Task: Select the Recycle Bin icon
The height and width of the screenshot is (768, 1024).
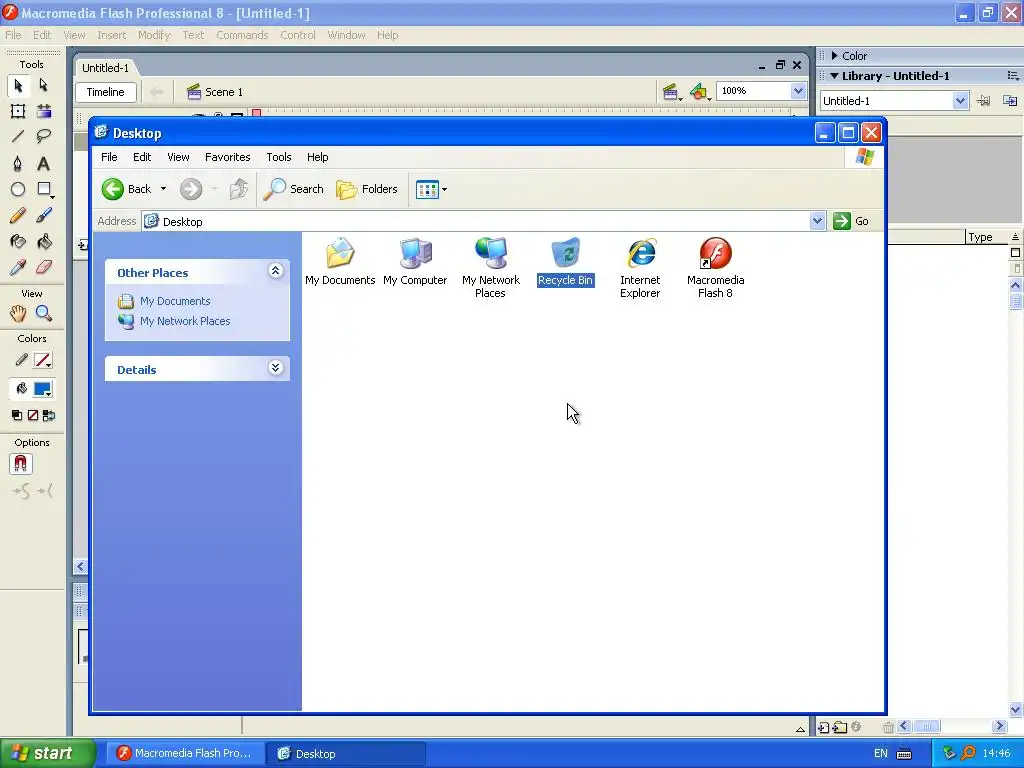Action: (566, 262)
